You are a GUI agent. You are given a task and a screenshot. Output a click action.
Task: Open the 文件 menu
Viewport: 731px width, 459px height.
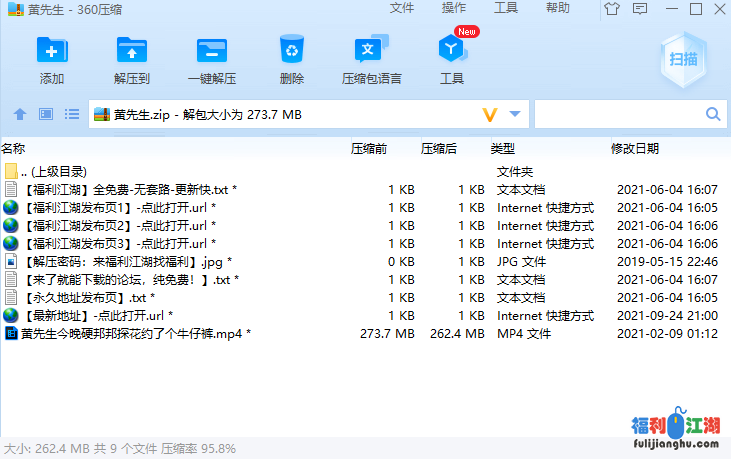(x=402, y=8)
